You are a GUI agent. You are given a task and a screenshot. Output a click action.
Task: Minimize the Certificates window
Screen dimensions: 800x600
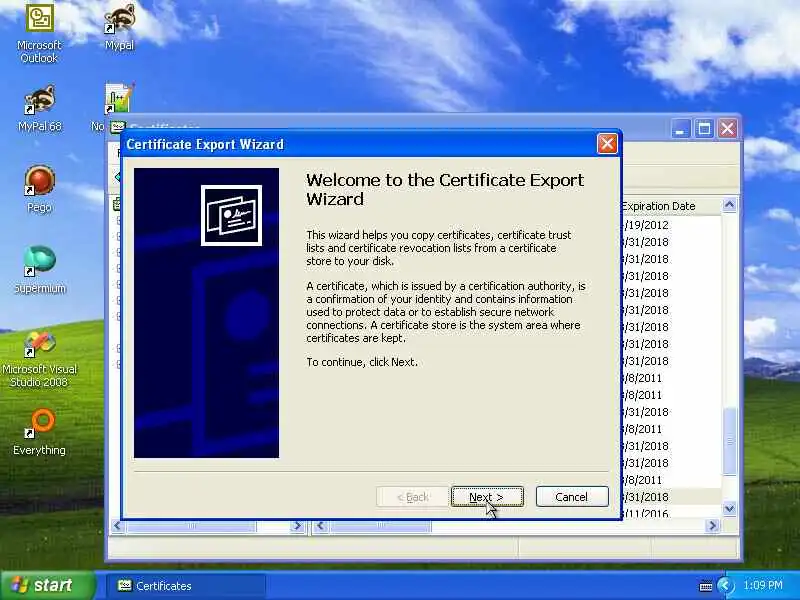tap(680, 129)
